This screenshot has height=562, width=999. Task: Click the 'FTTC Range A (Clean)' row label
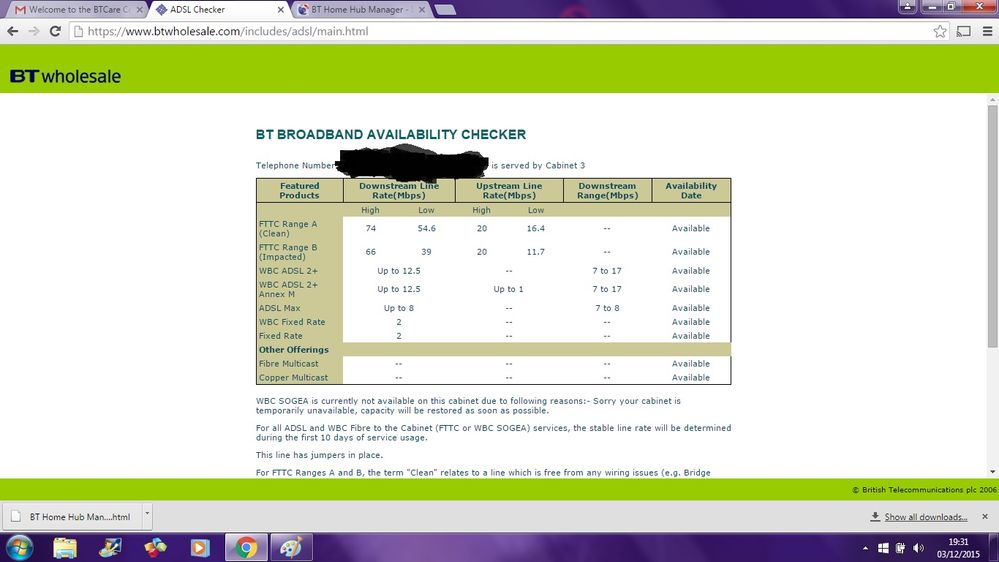pyautogui.click(x=287, y=229)
